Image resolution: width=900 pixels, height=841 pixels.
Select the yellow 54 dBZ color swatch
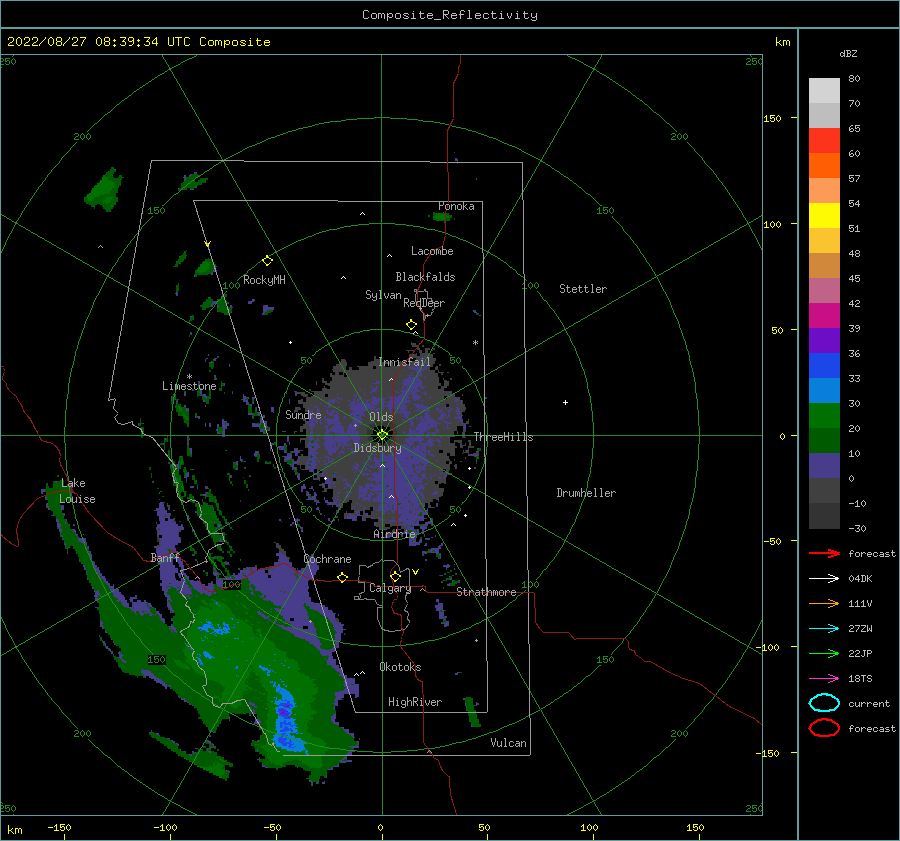tap(824, 215)
